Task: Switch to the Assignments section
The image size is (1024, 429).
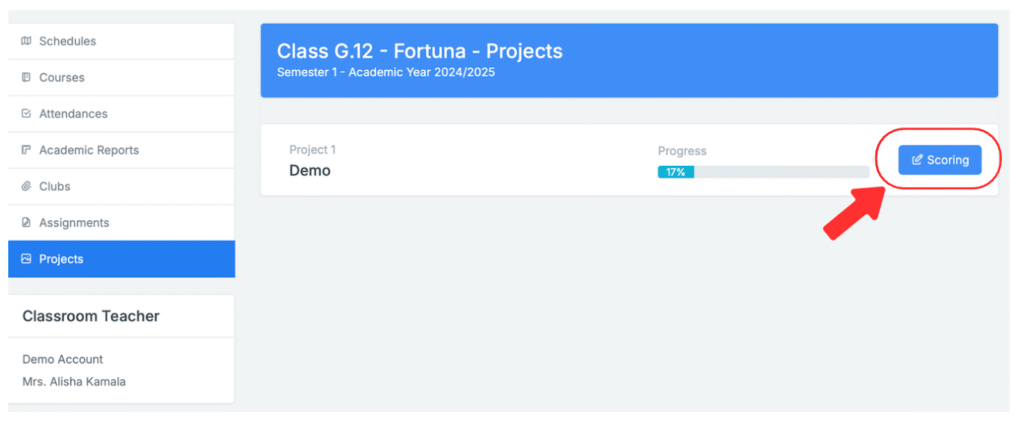Action: pyautogui.click(x=73, y=223)
